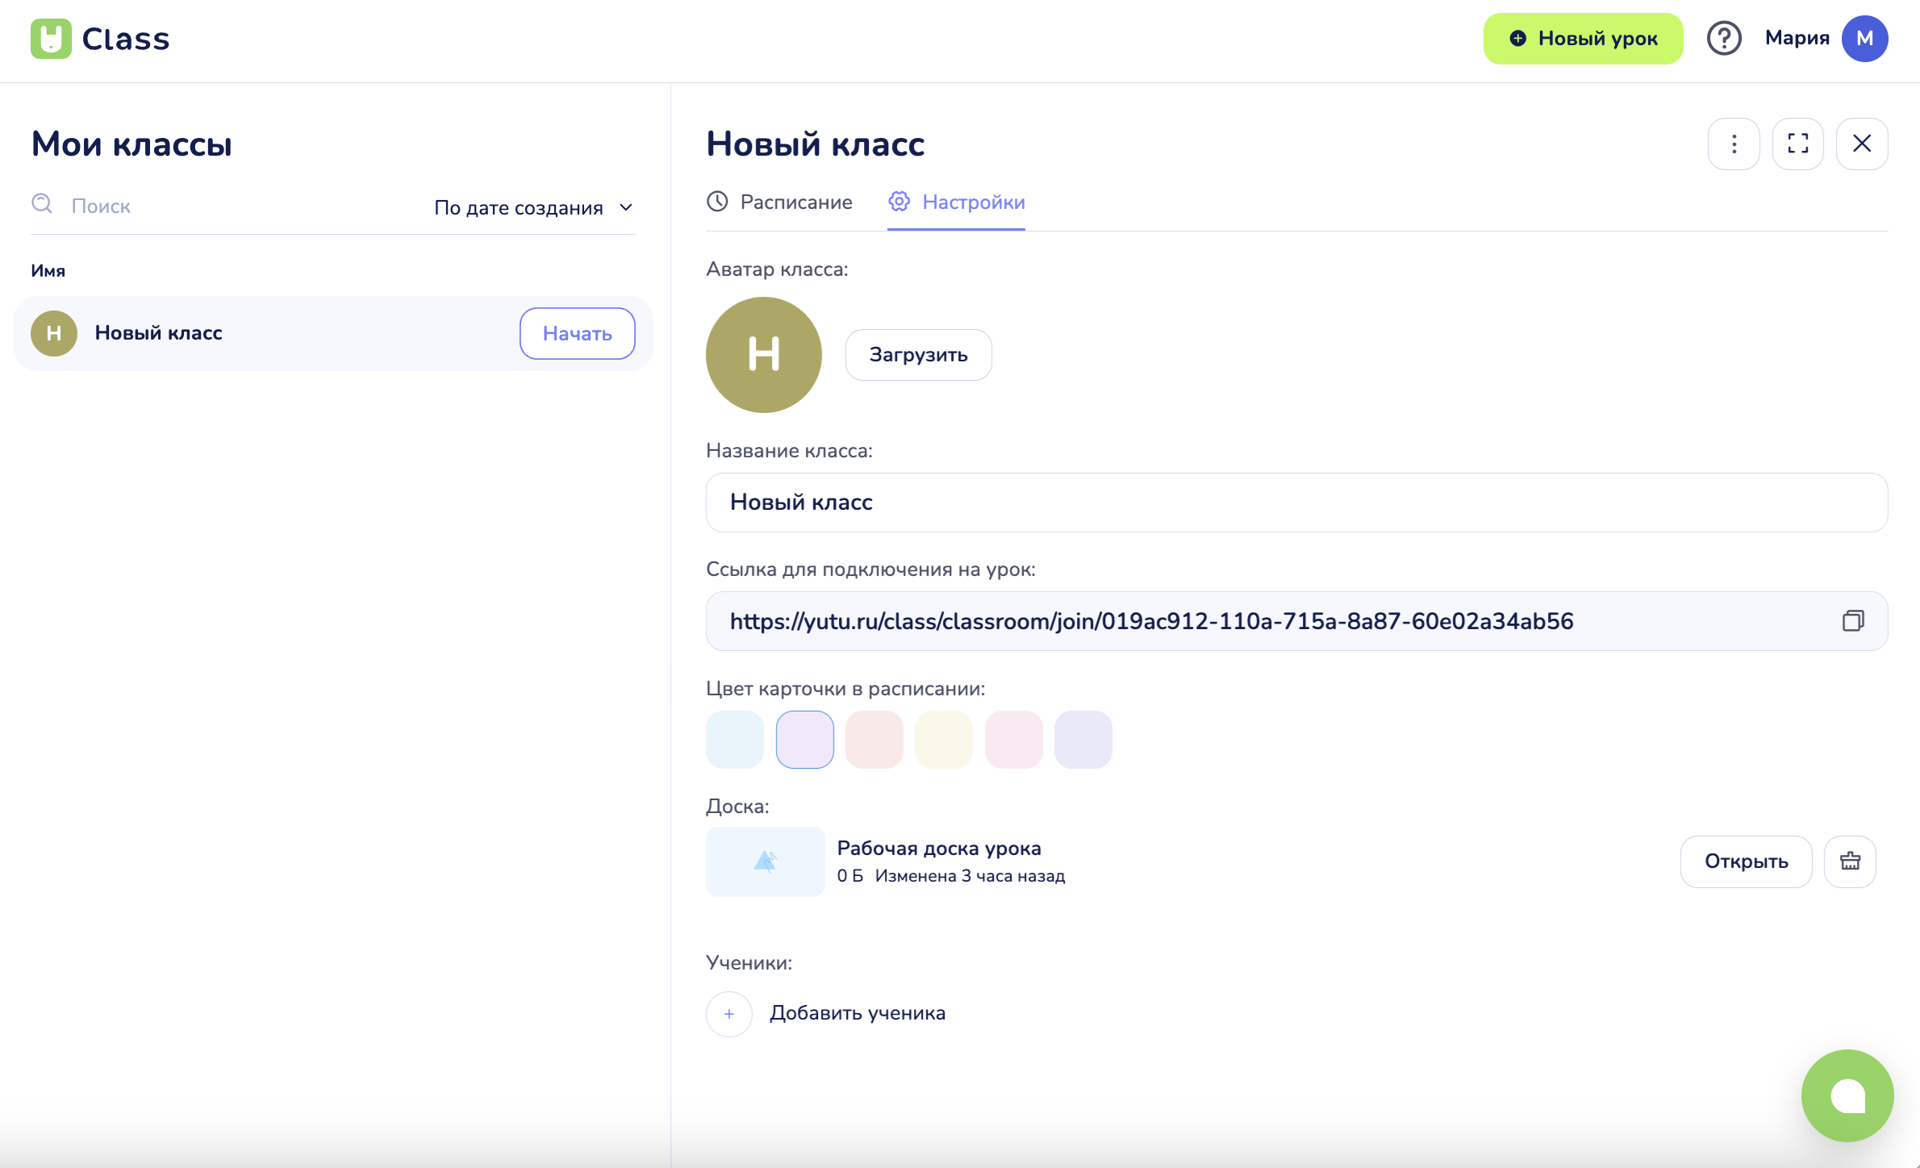
Task: Close the Новый класс panel
Action: (1861, 144)
